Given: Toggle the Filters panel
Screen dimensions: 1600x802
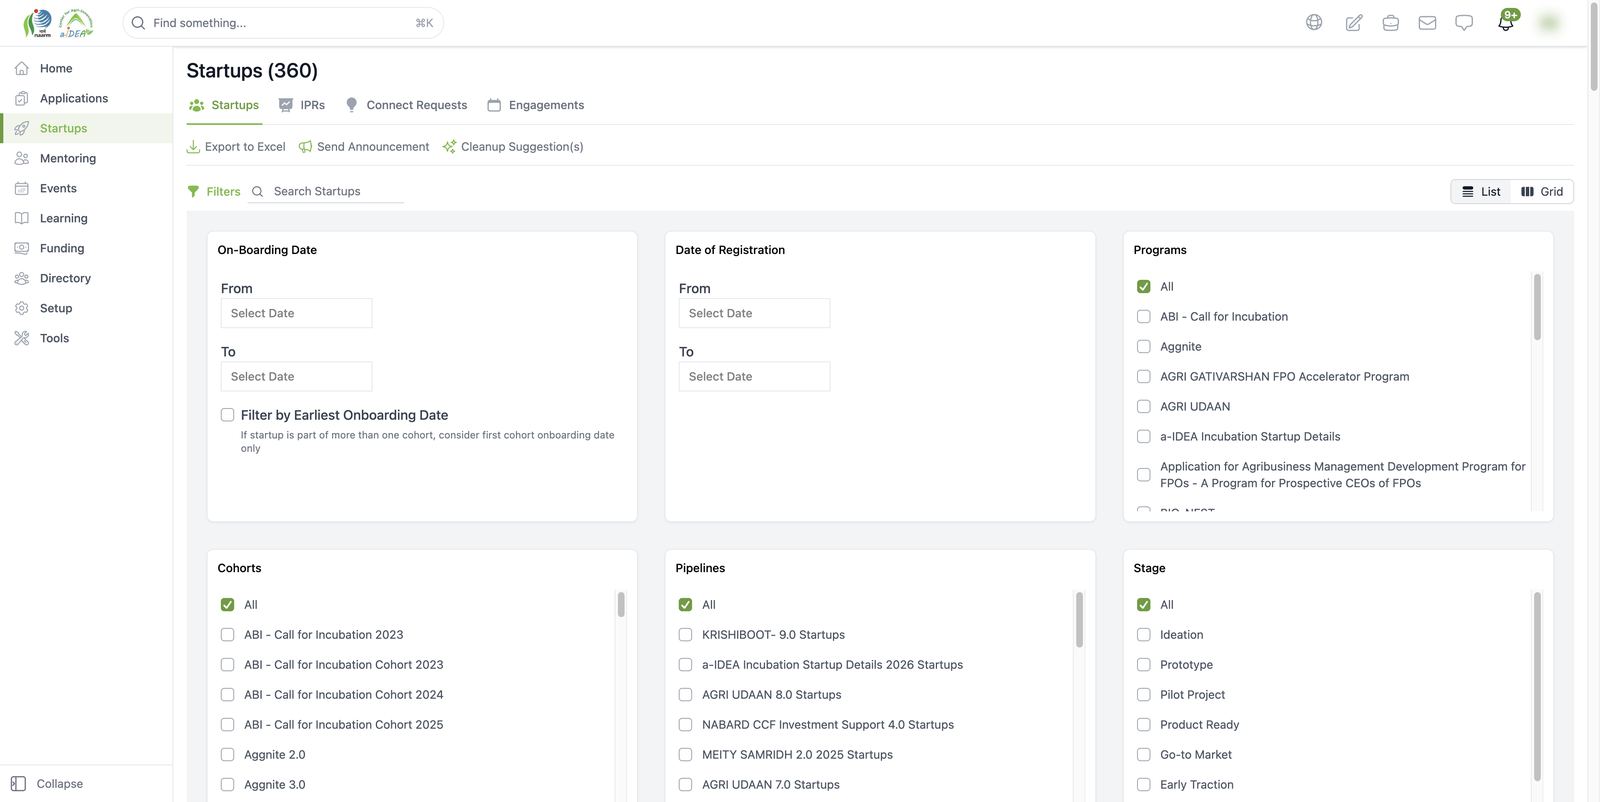Looking at the screenshot, I should tap(214, 191).
